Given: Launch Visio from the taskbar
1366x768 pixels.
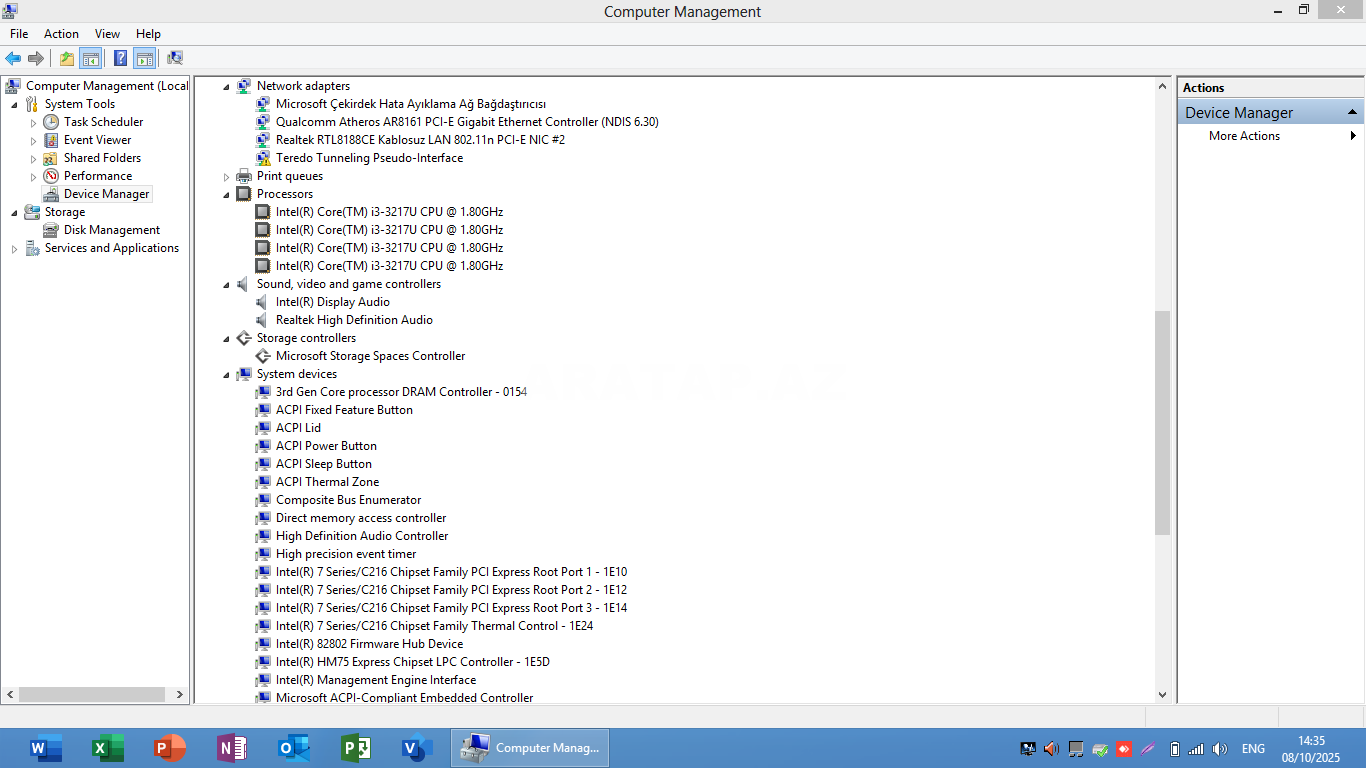Looking at the screenshot, I should (x=417, y=748).
